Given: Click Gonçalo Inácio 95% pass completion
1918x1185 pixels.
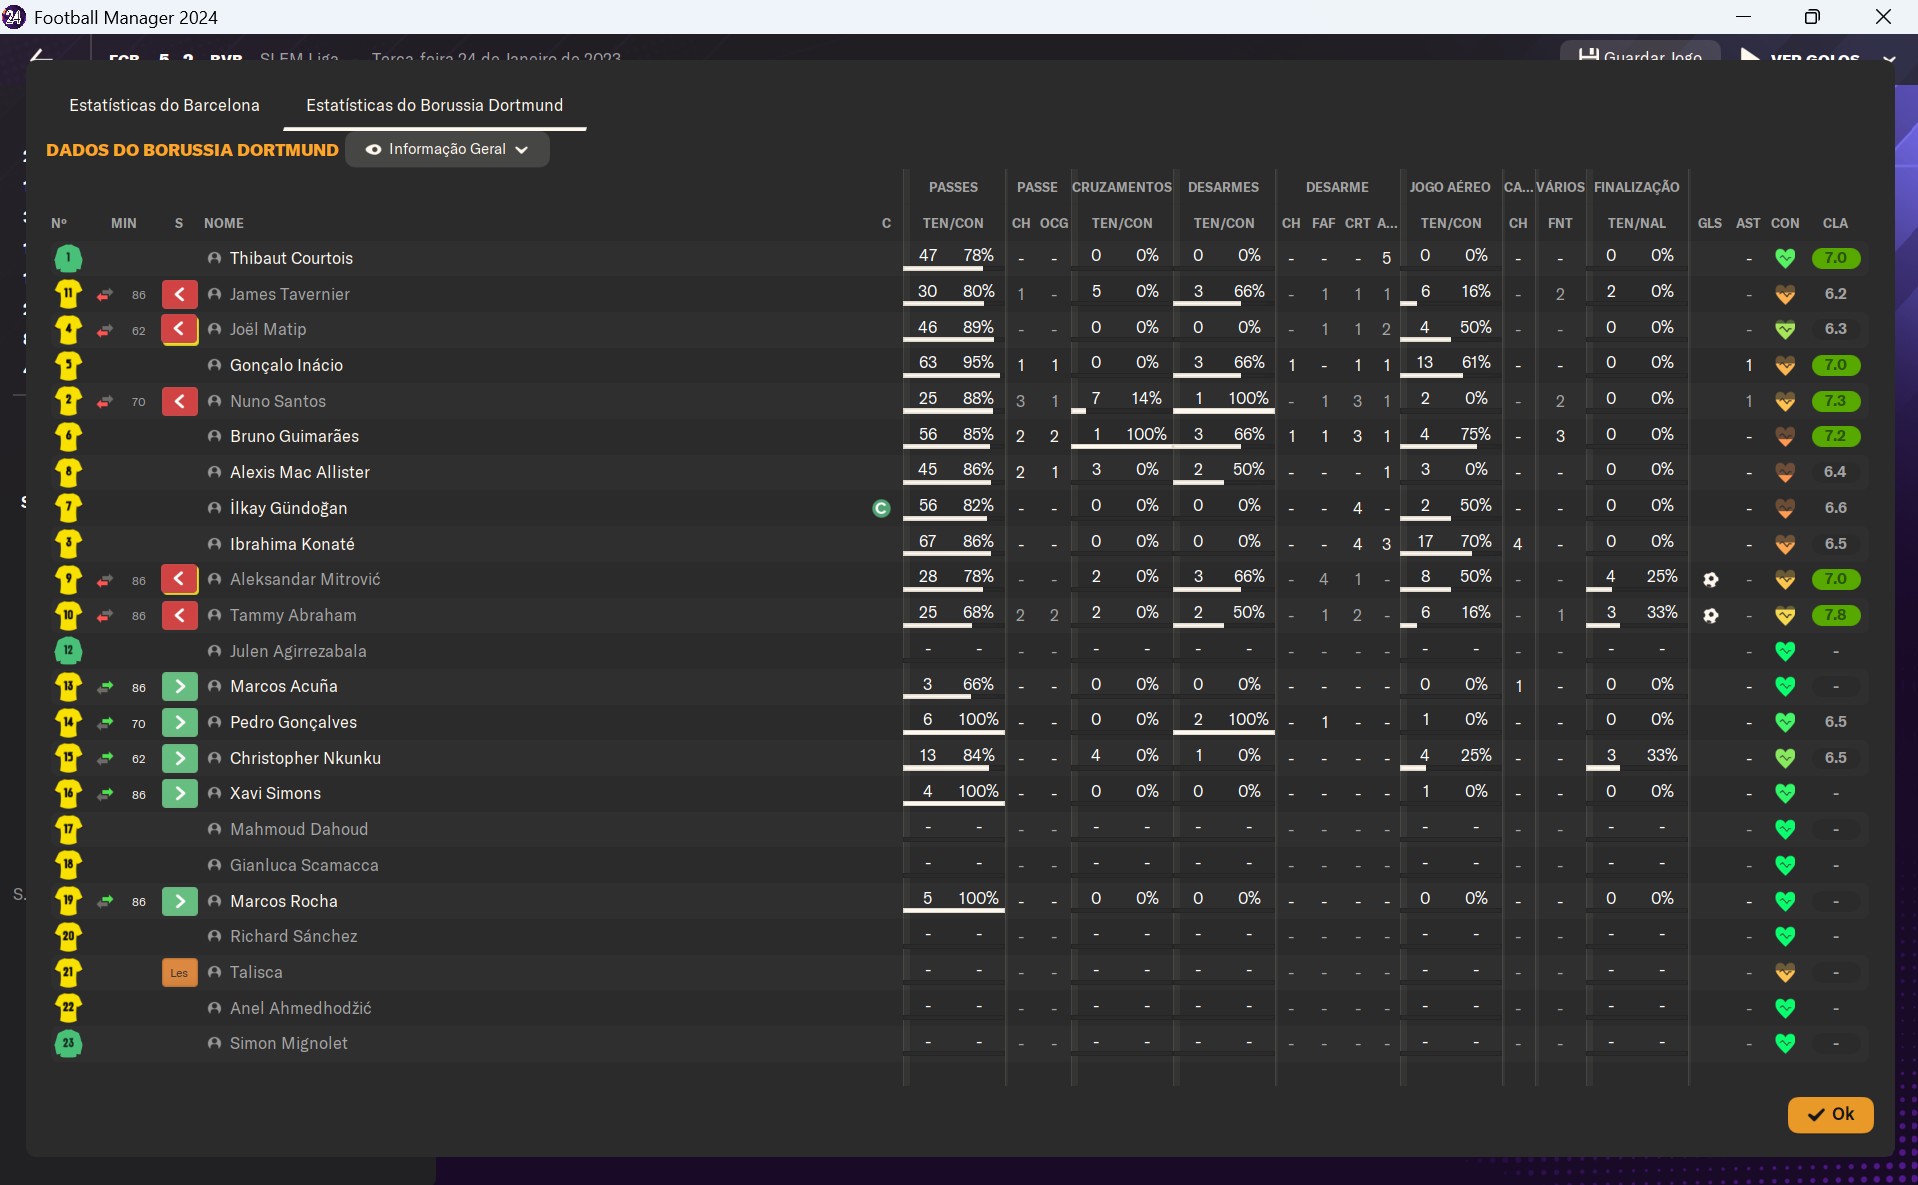Looking at the screenshot, I should [978, 363].
